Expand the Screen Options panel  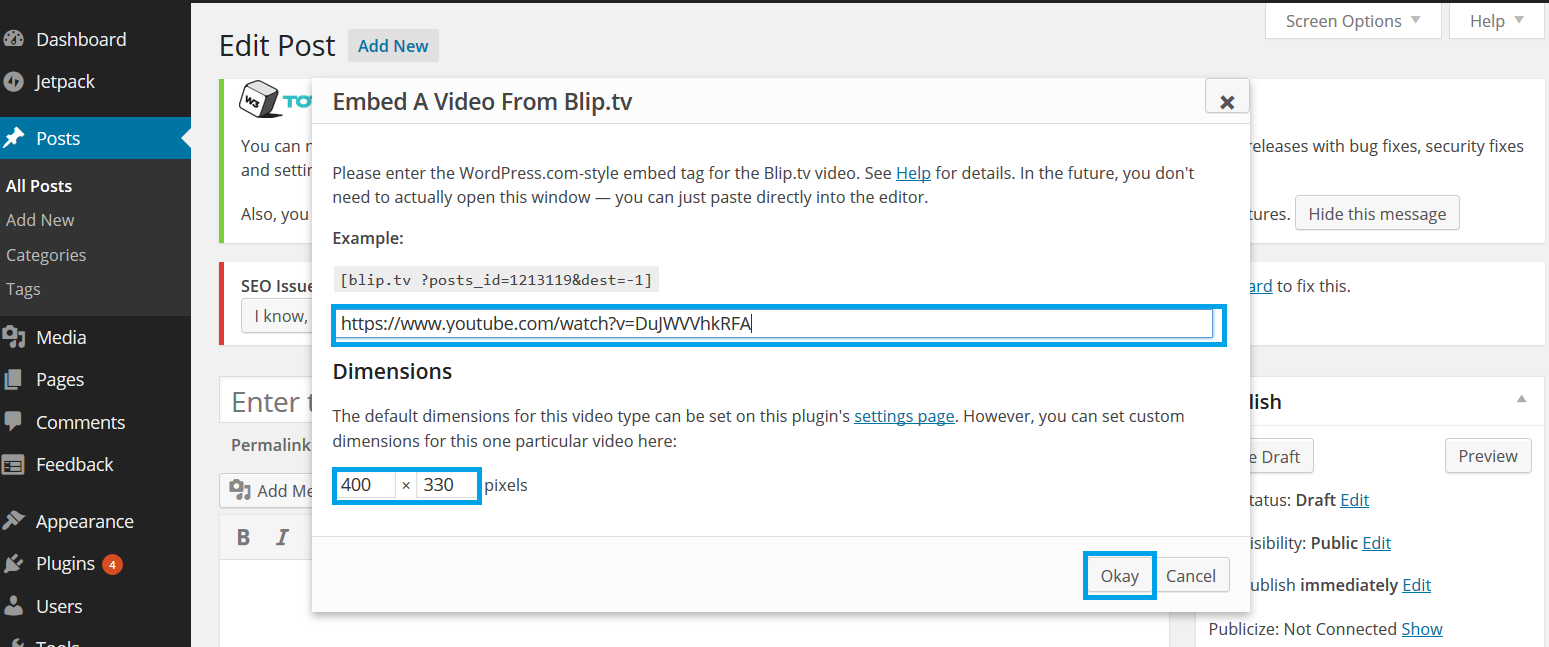[1353, 21]
